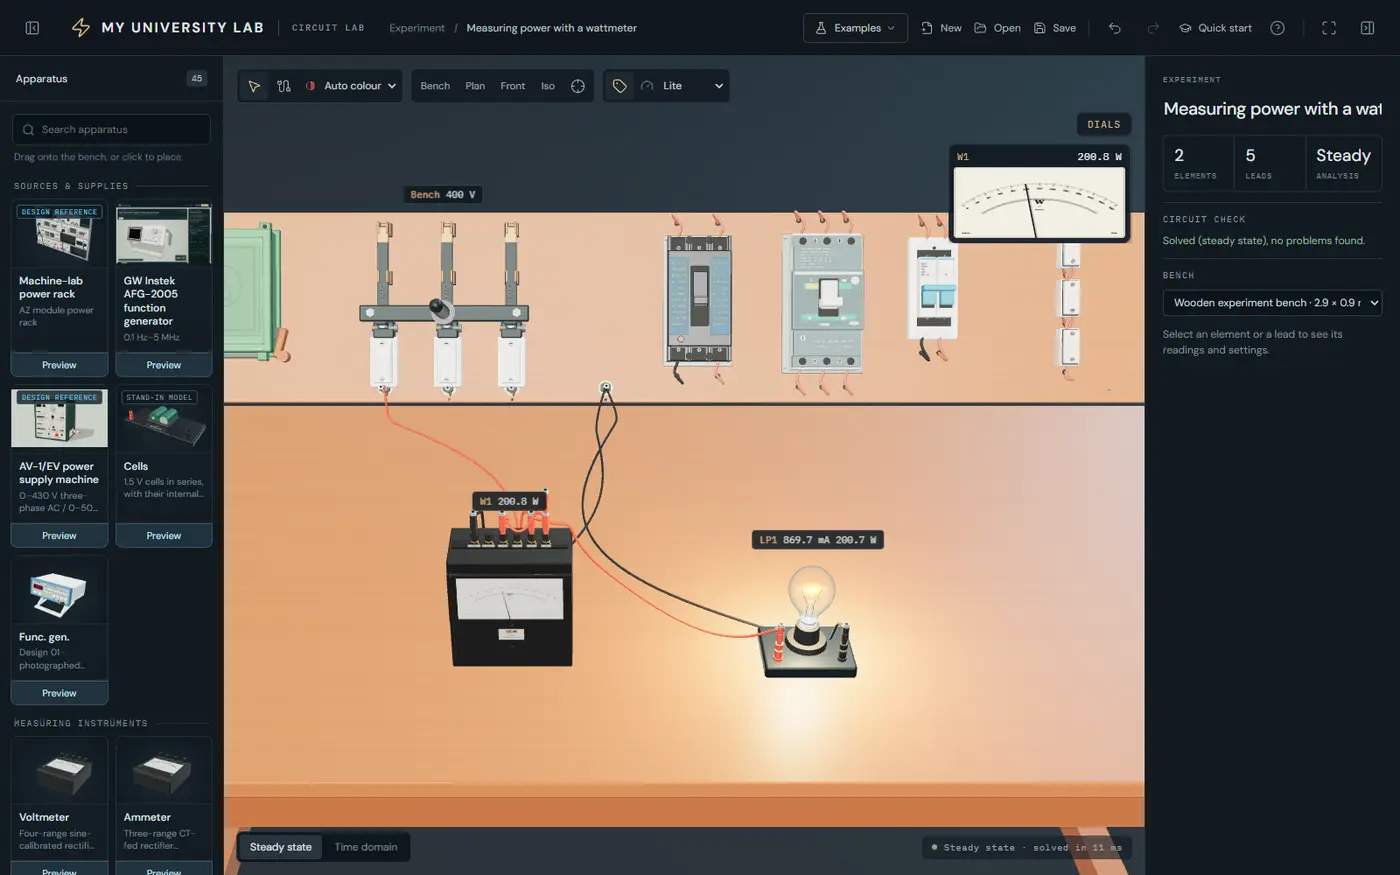
Task: Open the help question mark icon
Action: tap(1277, 28)
